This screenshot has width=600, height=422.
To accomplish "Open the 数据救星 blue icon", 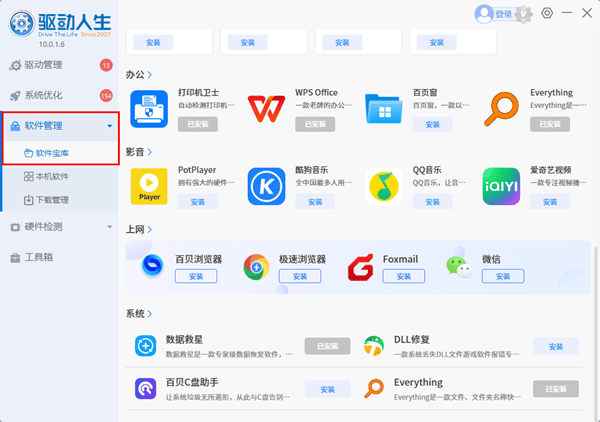I will click(145, 346).
